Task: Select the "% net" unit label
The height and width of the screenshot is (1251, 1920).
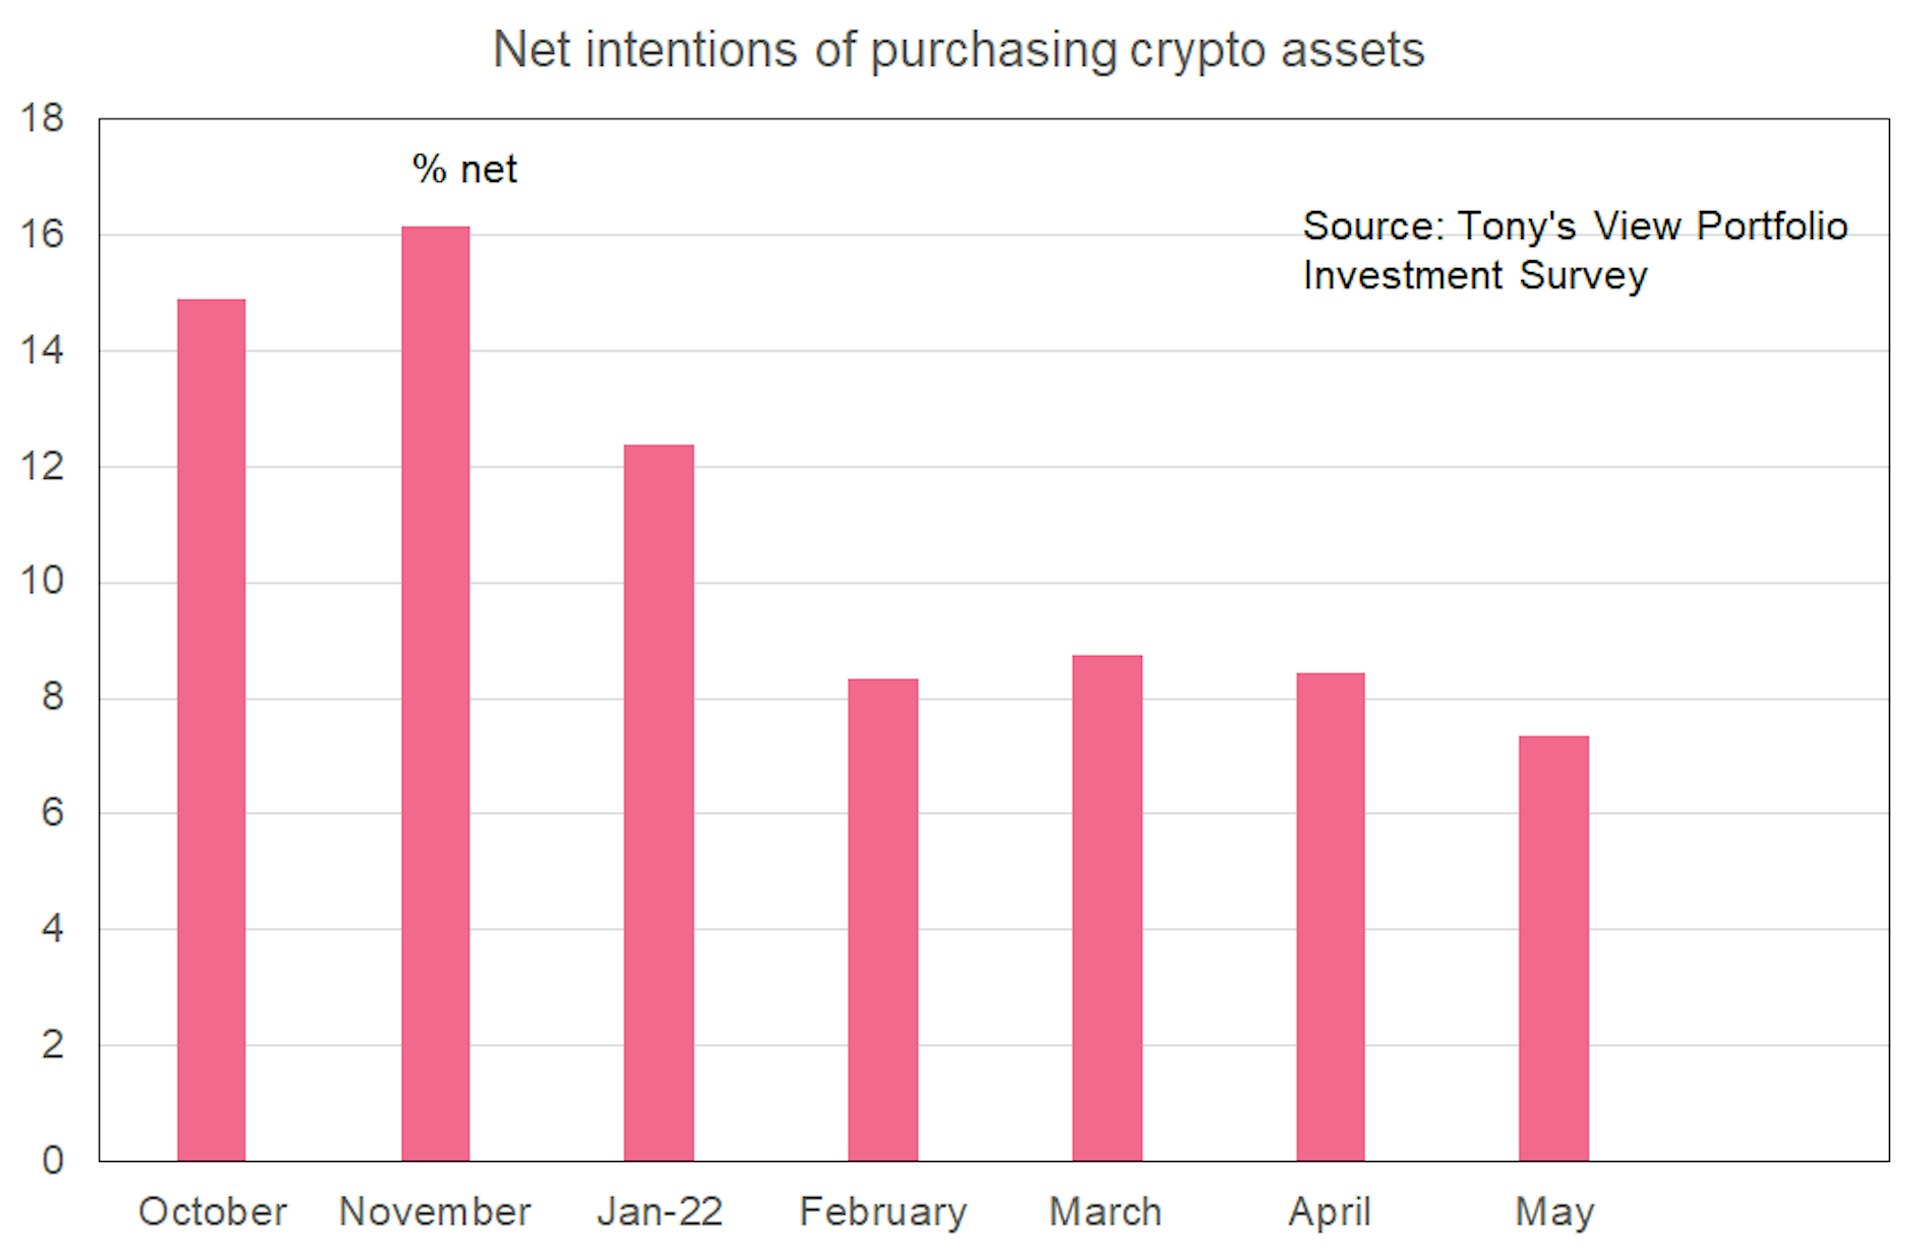Action: click(464, 170)
